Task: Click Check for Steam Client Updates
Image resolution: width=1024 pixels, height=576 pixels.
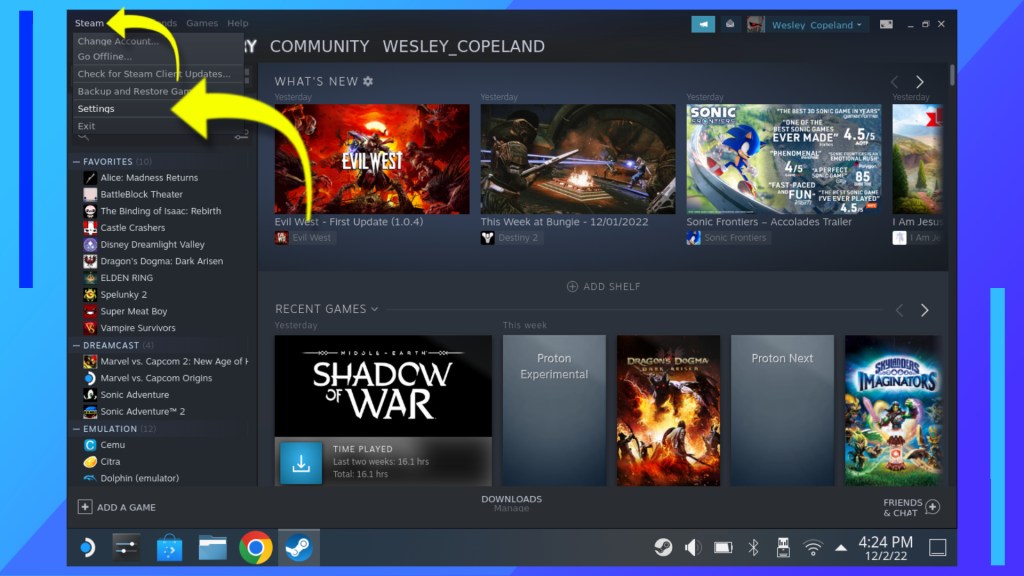Action: coord(153,74)
